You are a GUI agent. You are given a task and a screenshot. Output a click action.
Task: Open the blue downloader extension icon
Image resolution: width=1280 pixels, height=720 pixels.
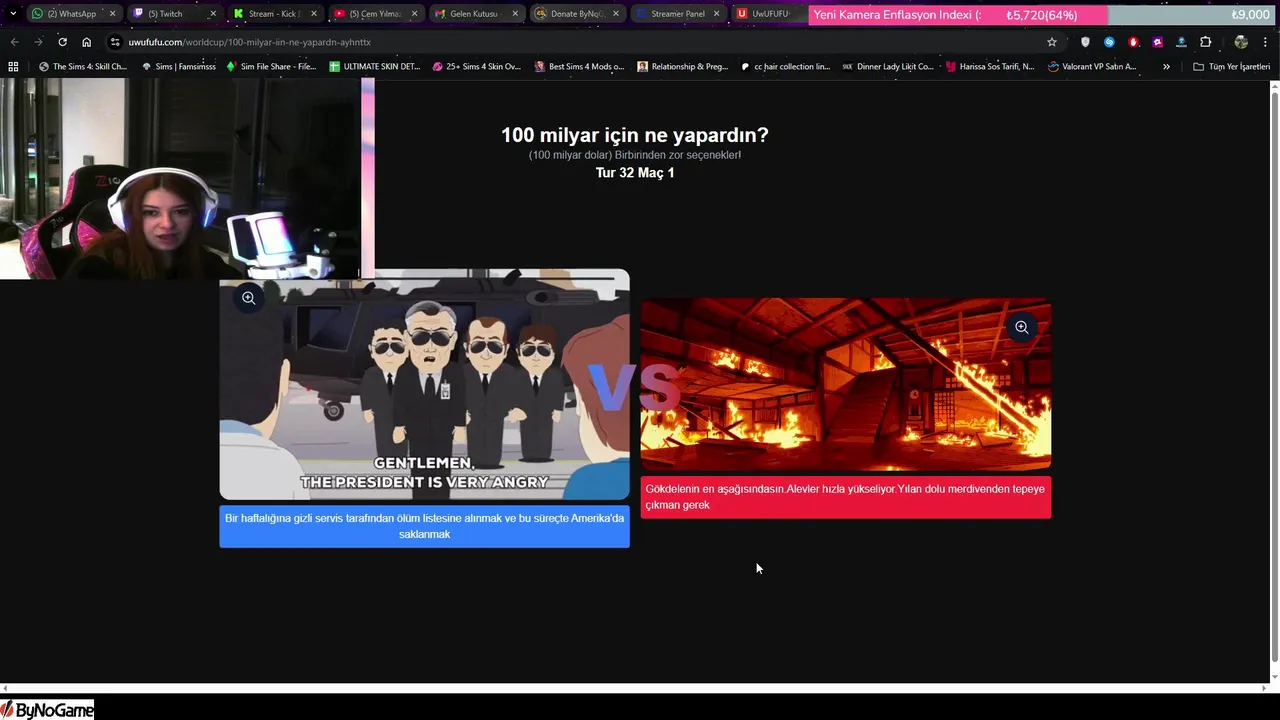(1181, 42)
